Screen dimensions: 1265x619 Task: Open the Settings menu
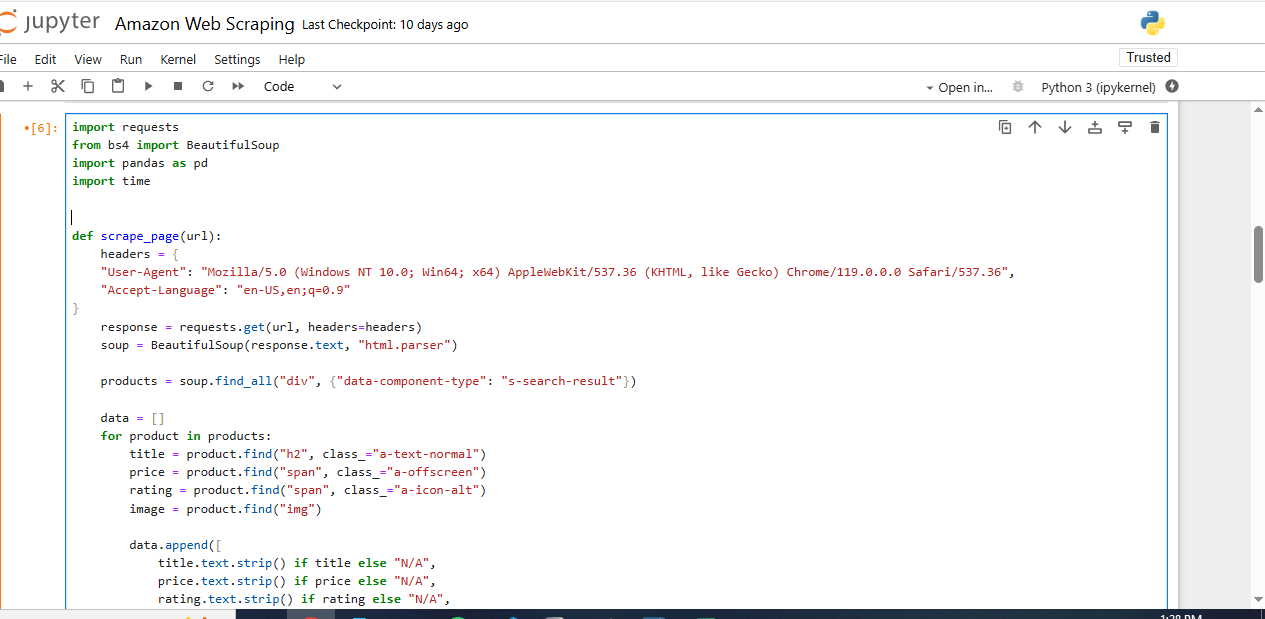tap(237, 59)
